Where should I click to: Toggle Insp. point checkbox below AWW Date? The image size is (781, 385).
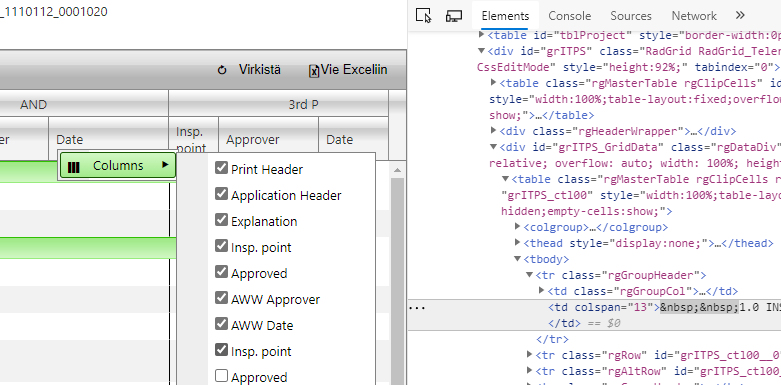pos(221,350)
